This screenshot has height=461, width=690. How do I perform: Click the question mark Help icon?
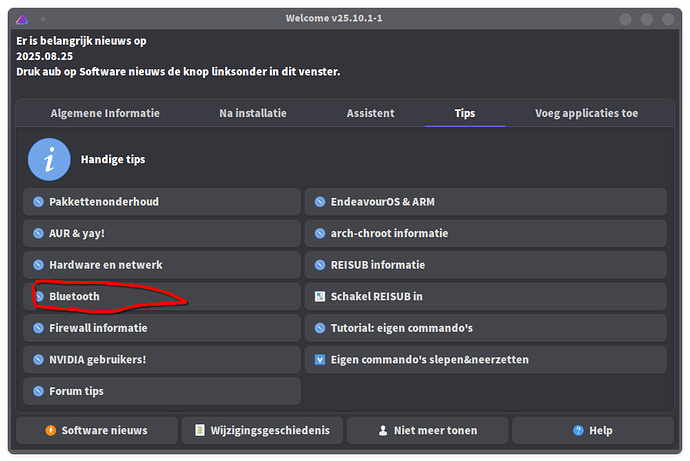click(578, 430)
